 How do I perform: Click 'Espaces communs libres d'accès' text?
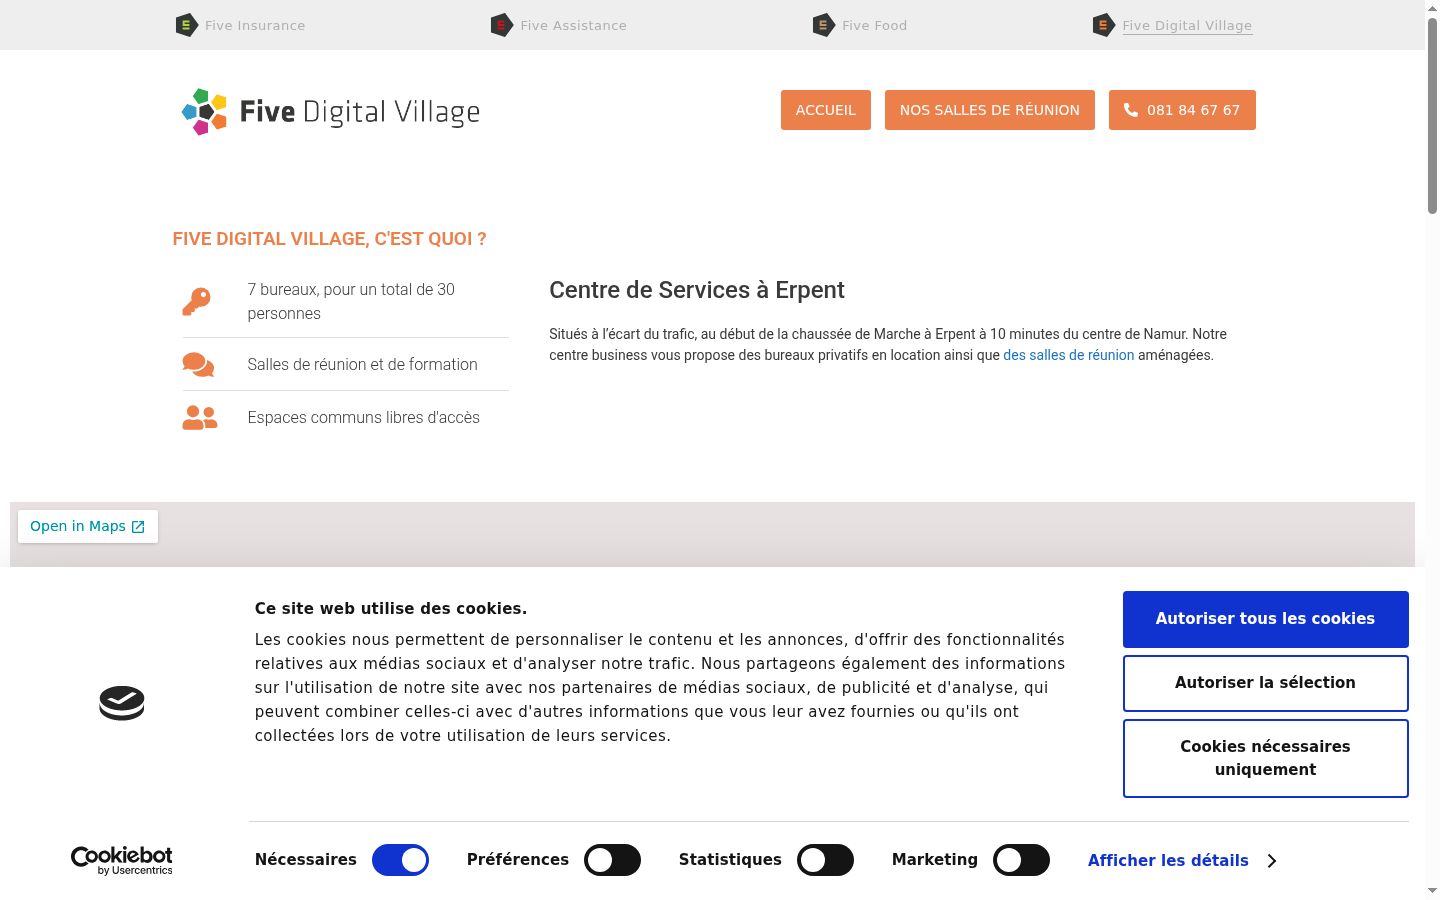click(x=364, y=418)
